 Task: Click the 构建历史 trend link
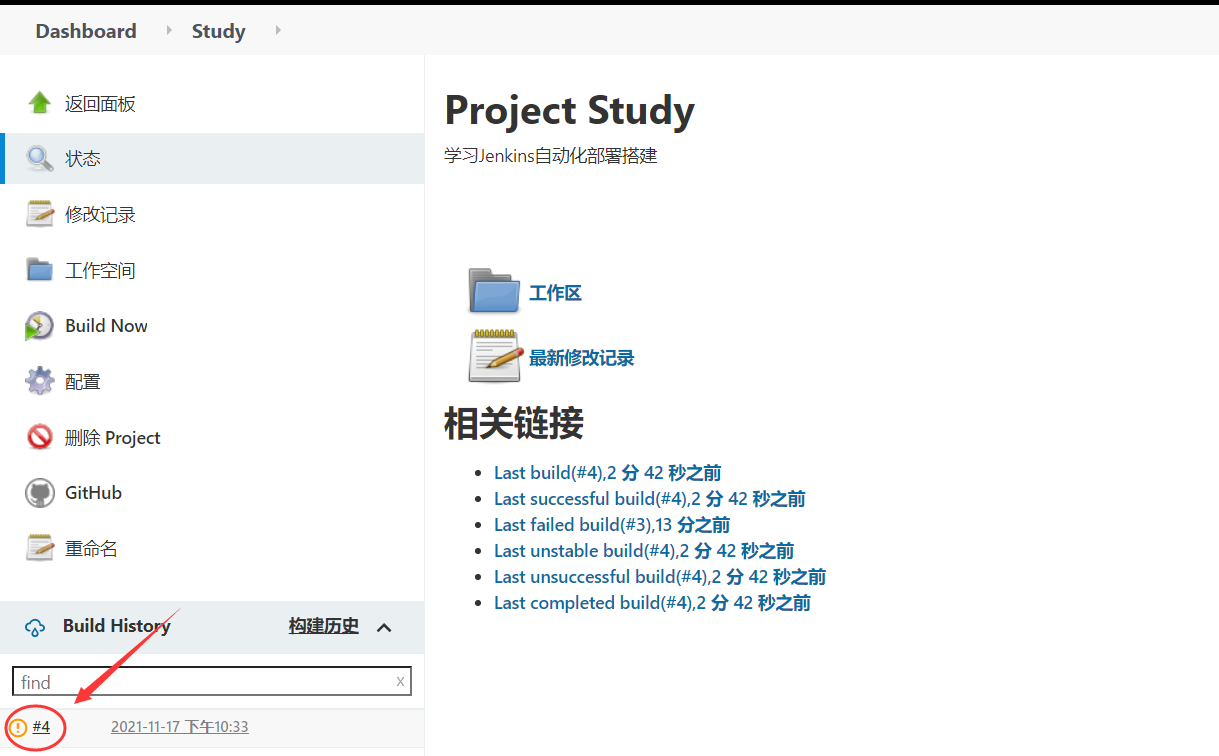[x=324, y=626]
